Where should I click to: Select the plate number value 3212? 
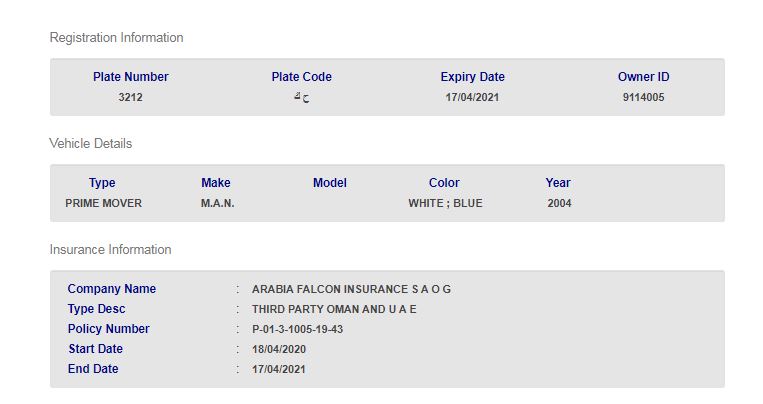coord(131,98)
